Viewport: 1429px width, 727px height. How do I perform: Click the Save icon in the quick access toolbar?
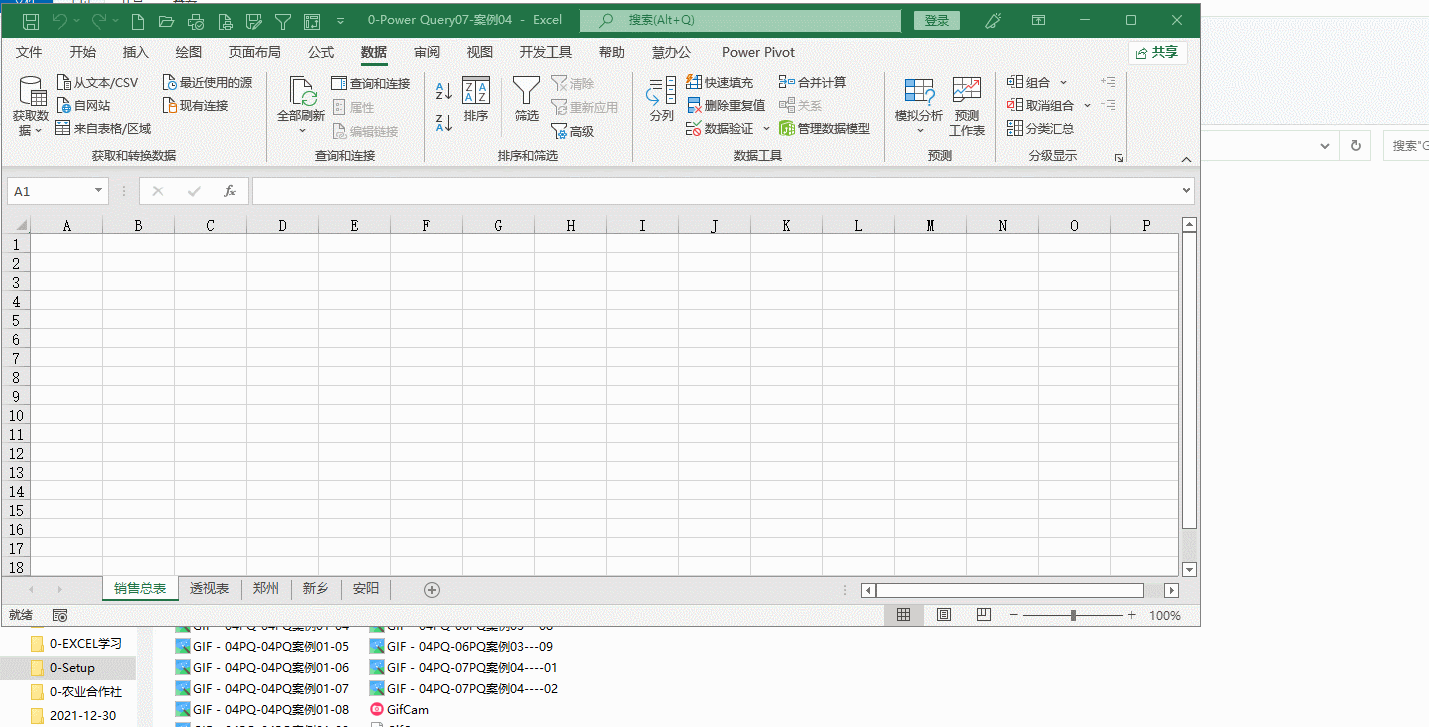point(31,21)
